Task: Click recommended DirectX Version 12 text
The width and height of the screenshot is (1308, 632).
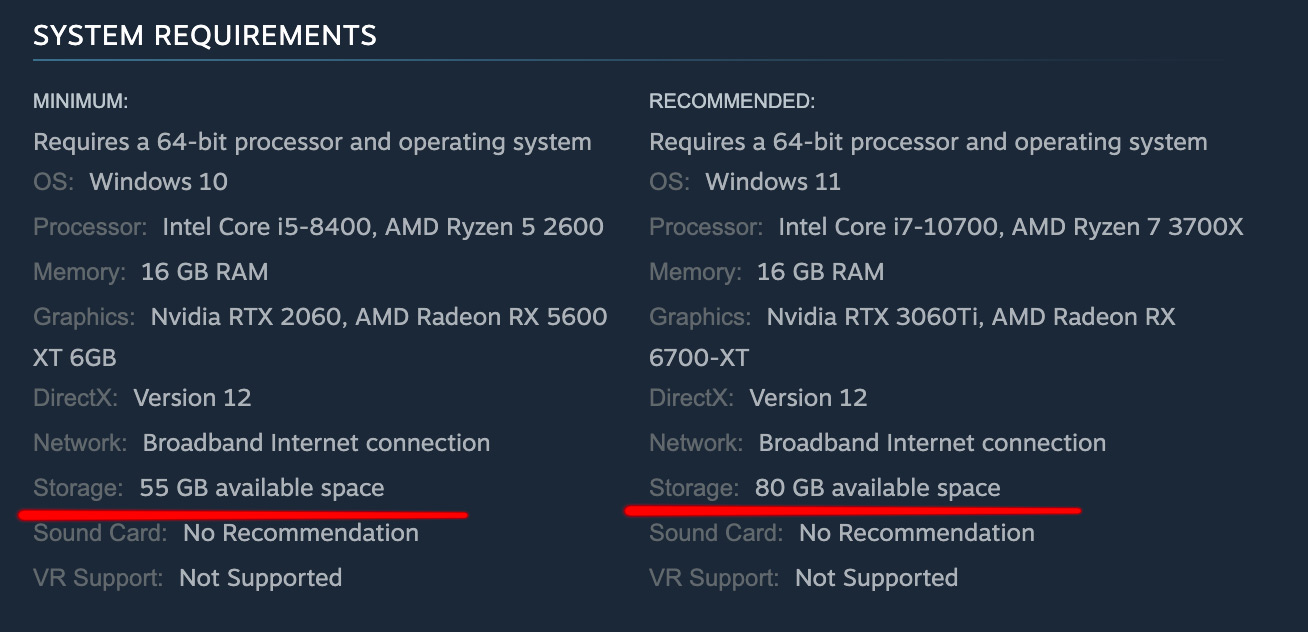Action: 808,398
